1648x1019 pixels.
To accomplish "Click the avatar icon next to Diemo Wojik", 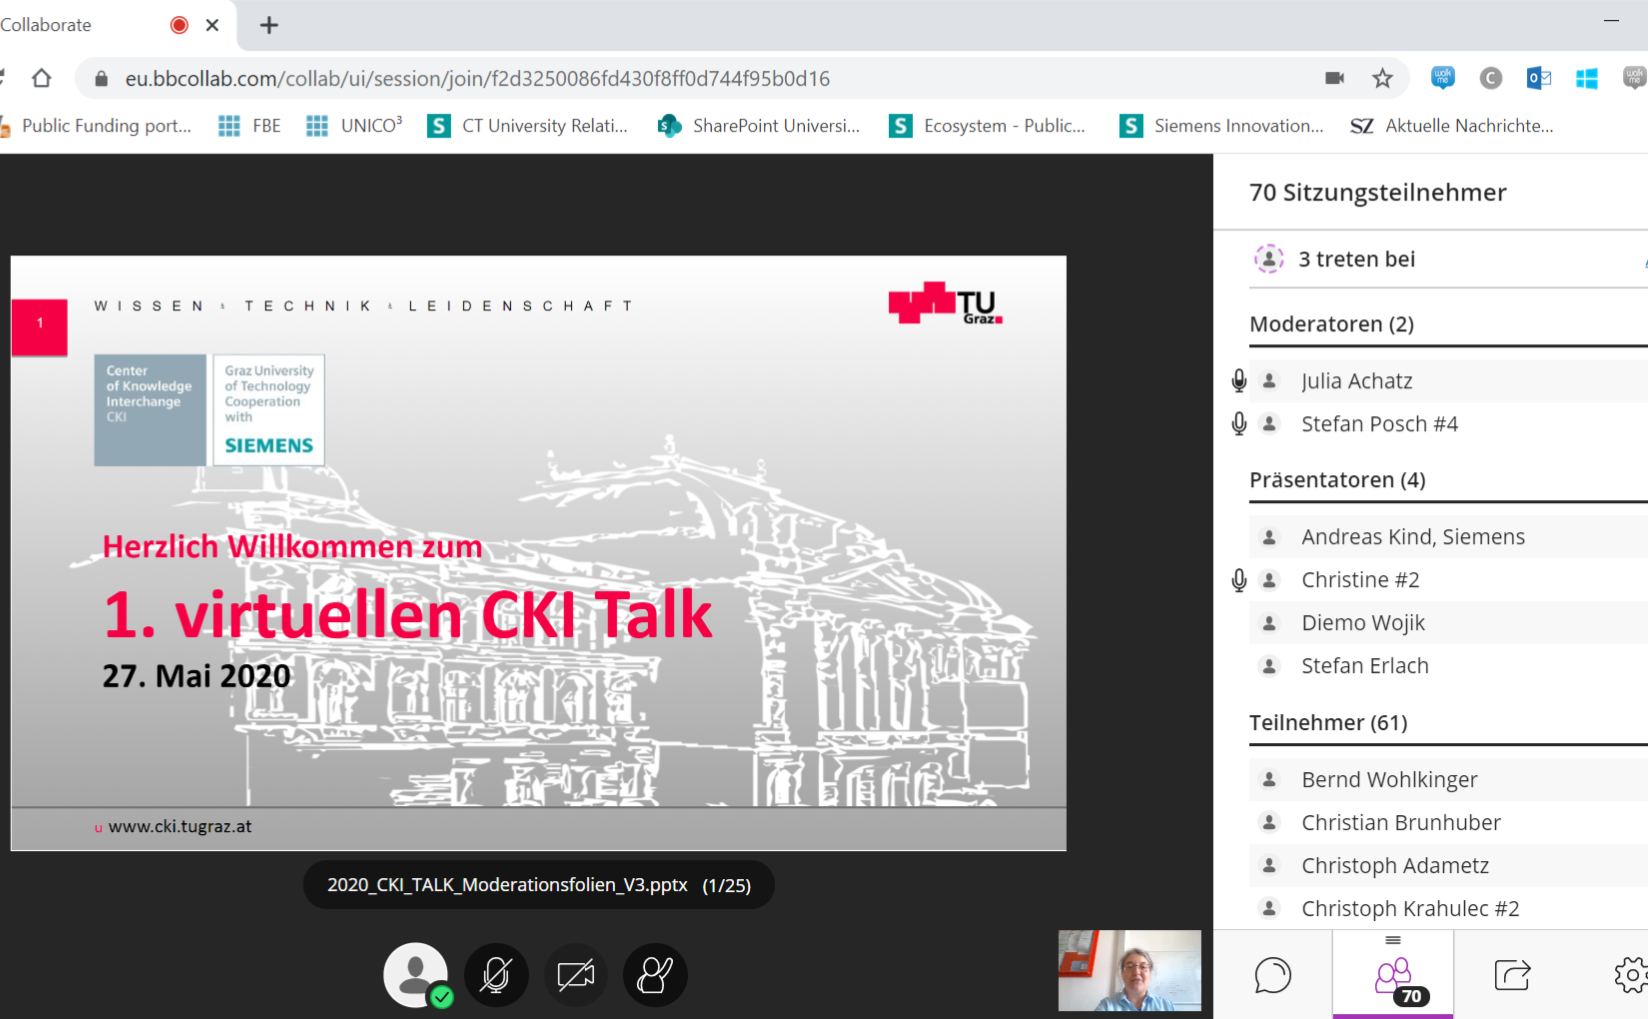I will (1269, 623).
